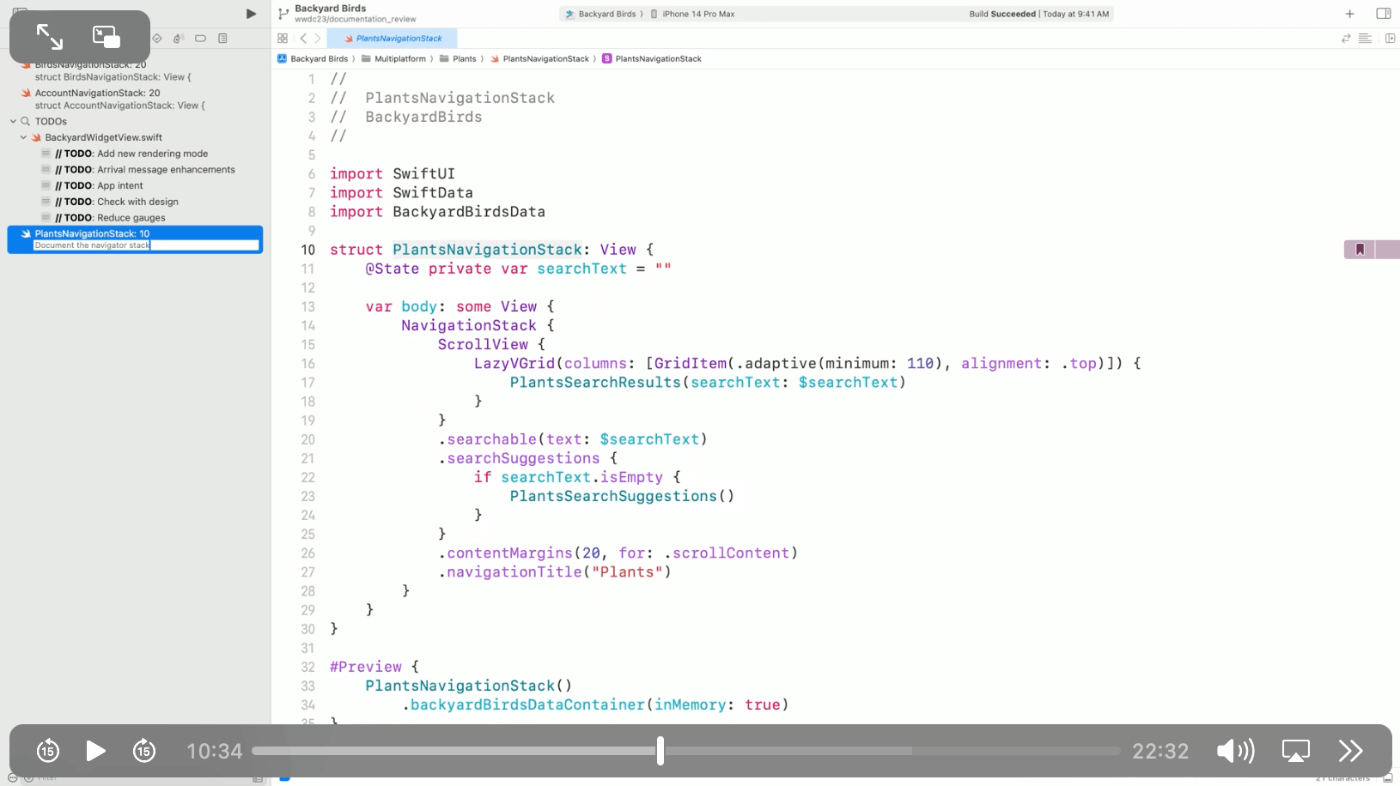Screen dimensions: 1400x786
Task: Open the related items grid icon
Action: 282,38
